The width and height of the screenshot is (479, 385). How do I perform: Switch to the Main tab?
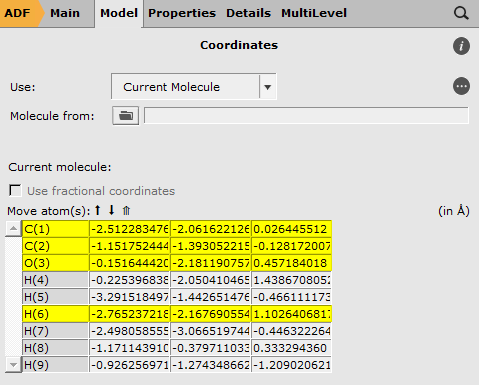coord(65,13)
